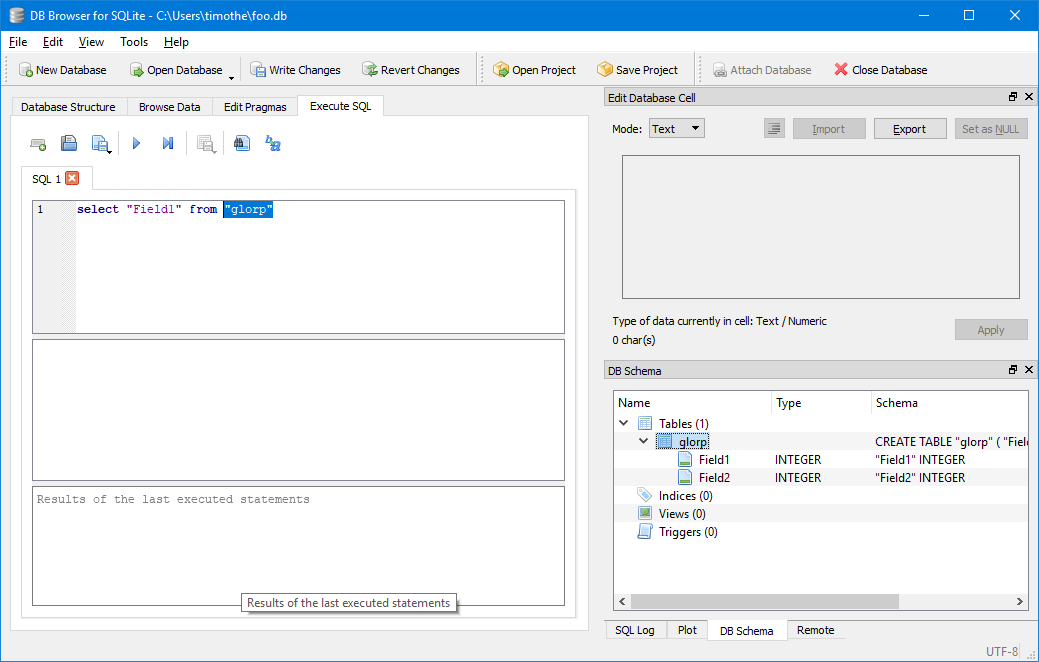This screenshot has width=1039, height=662.
Task: Switch to the Browse Data tab
Action: click(169, 106)
